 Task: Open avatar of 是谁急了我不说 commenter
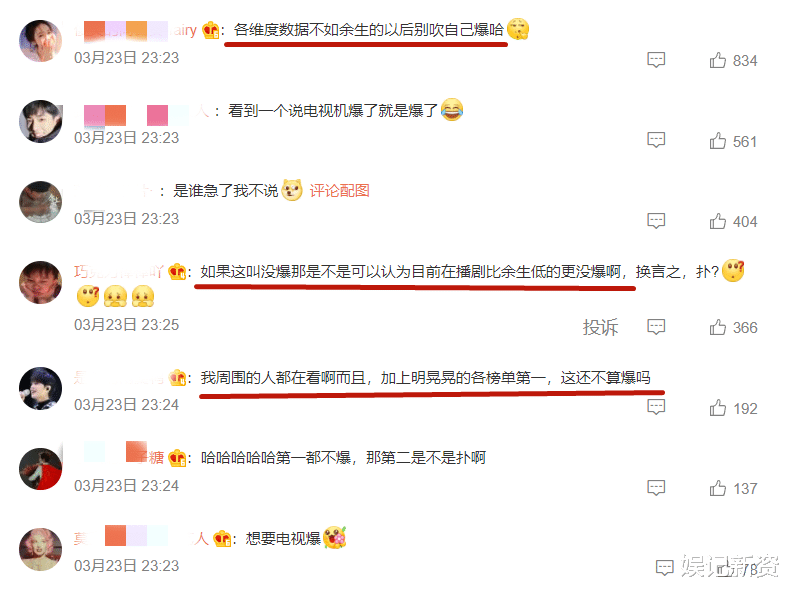40,202
